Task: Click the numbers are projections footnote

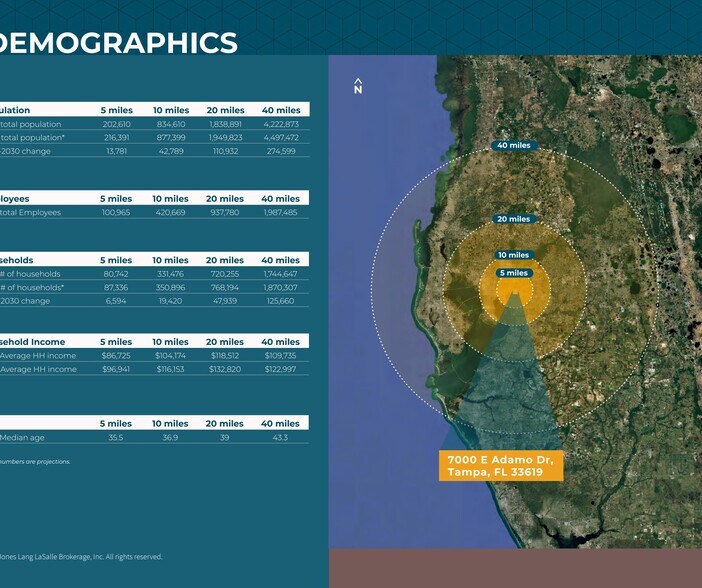Action: point(35,462)
